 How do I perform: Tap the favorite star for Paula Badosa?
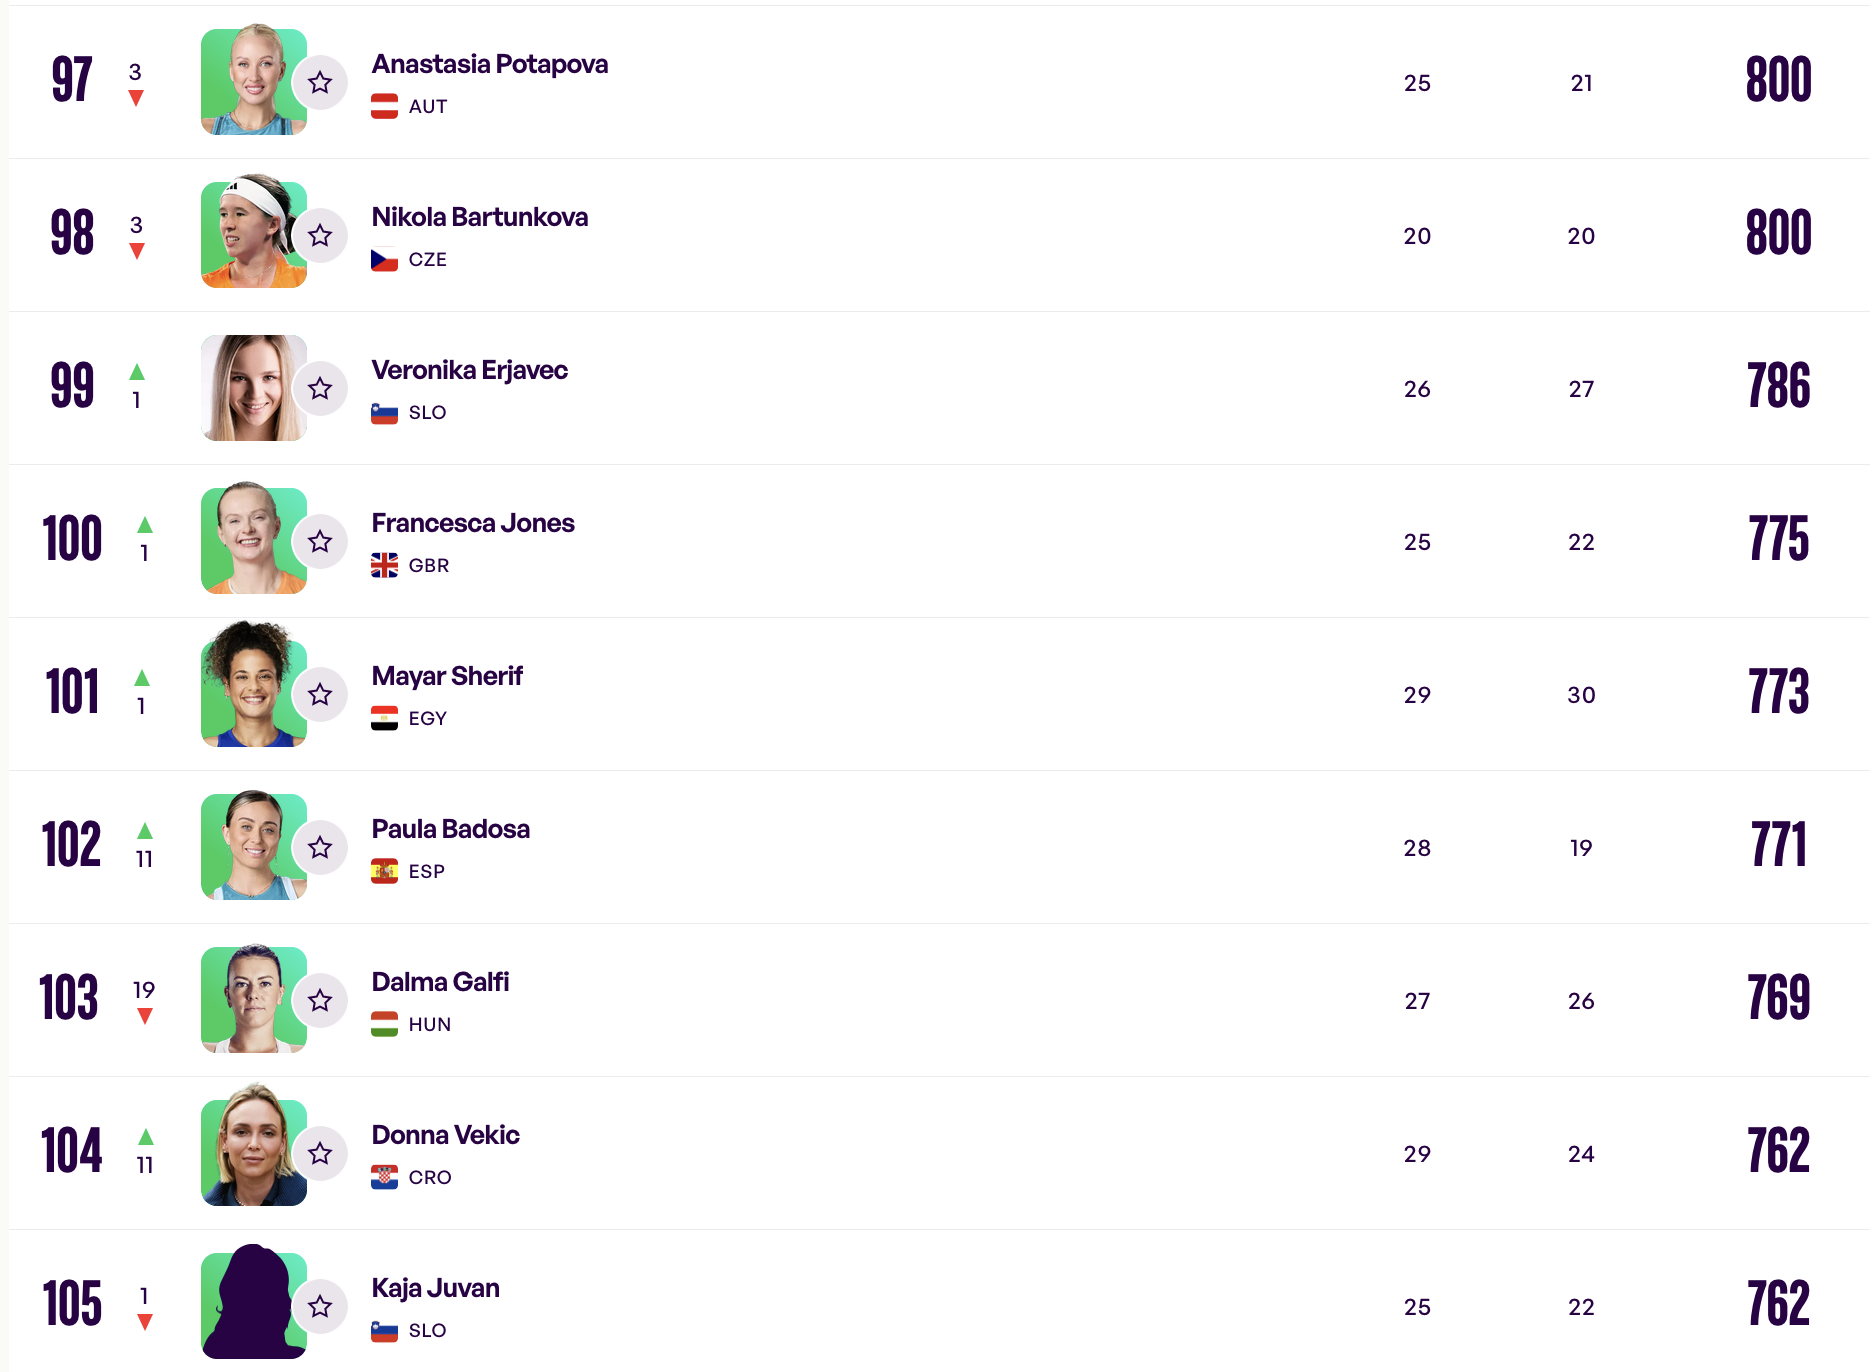click(x=320, y=847)
